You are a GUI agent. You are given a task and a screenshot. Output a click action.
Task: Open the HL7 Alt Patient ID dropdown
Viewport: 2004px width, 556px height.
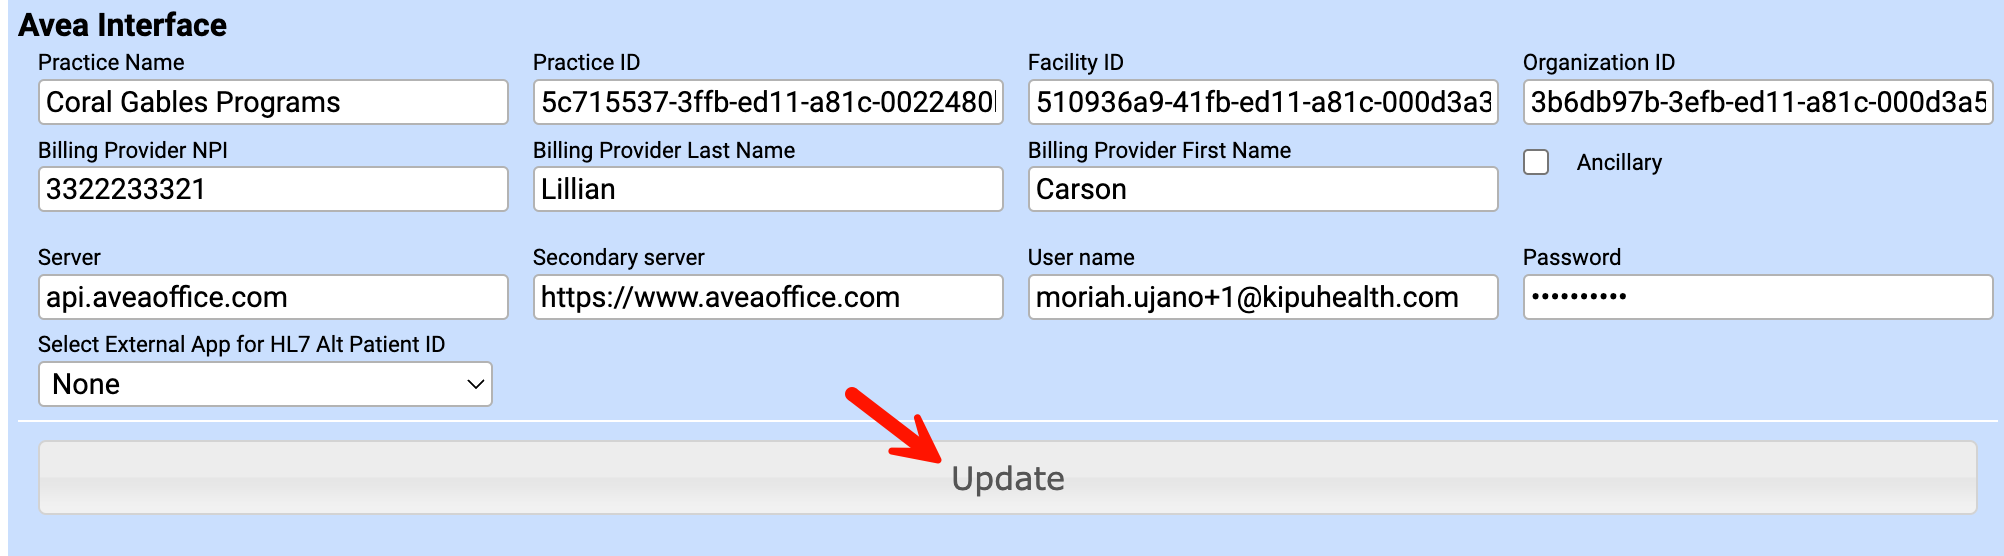265,384
